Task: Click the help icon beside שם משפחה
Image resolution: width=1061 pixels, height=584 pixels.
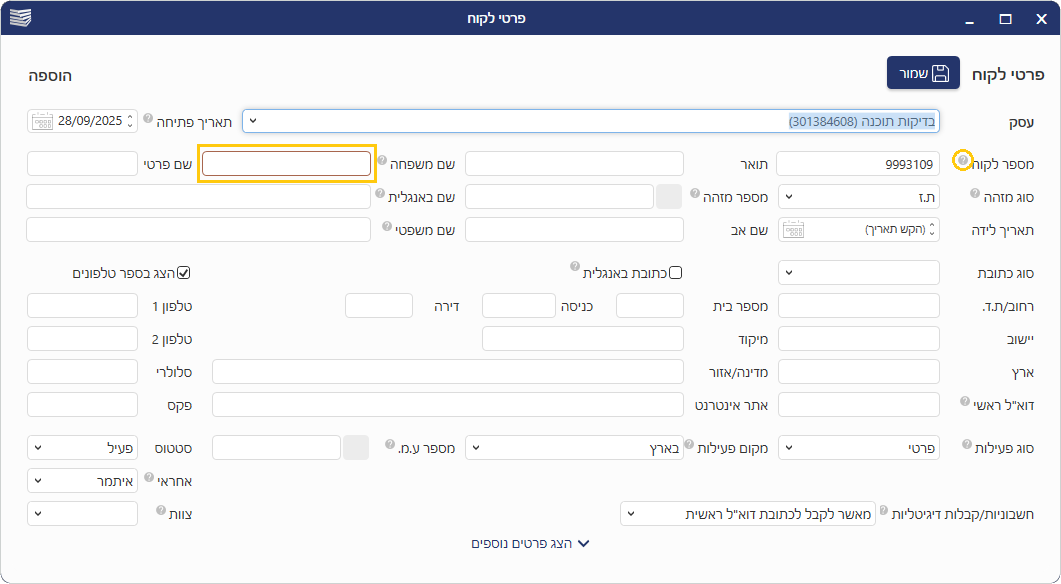Action: coord(382,160)
